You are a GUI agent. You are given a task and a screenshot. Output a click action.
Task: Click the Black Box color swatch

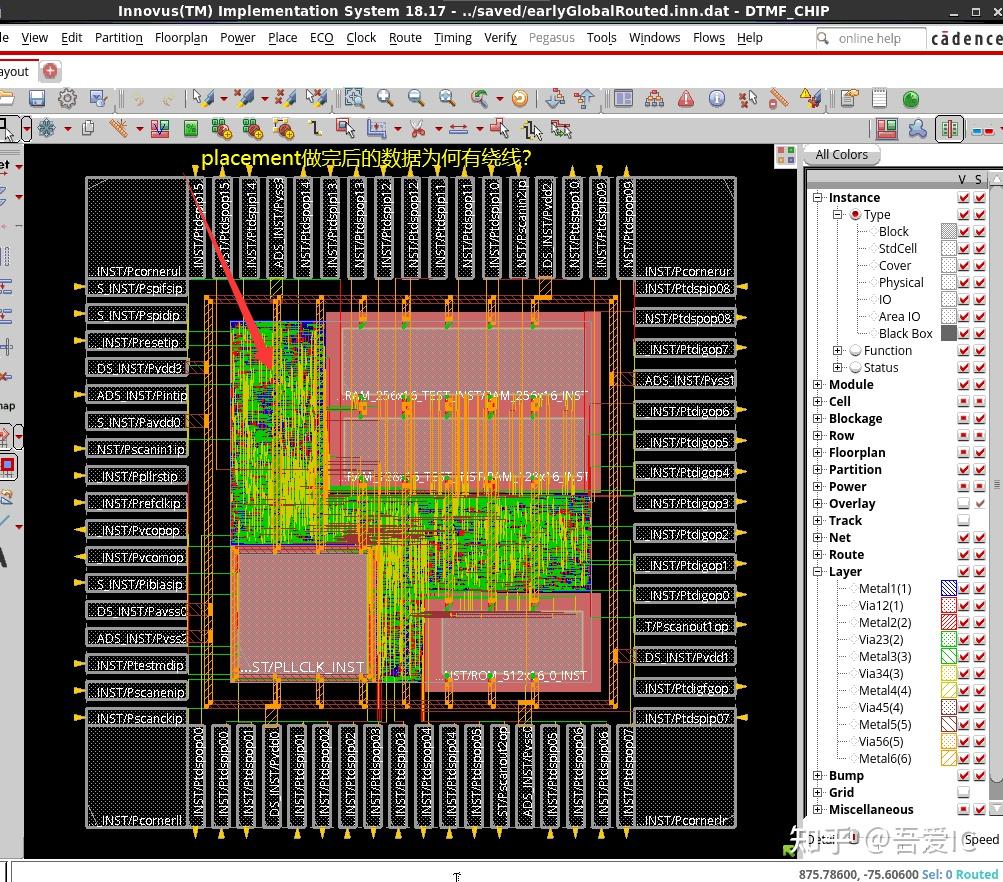(948, 334)
